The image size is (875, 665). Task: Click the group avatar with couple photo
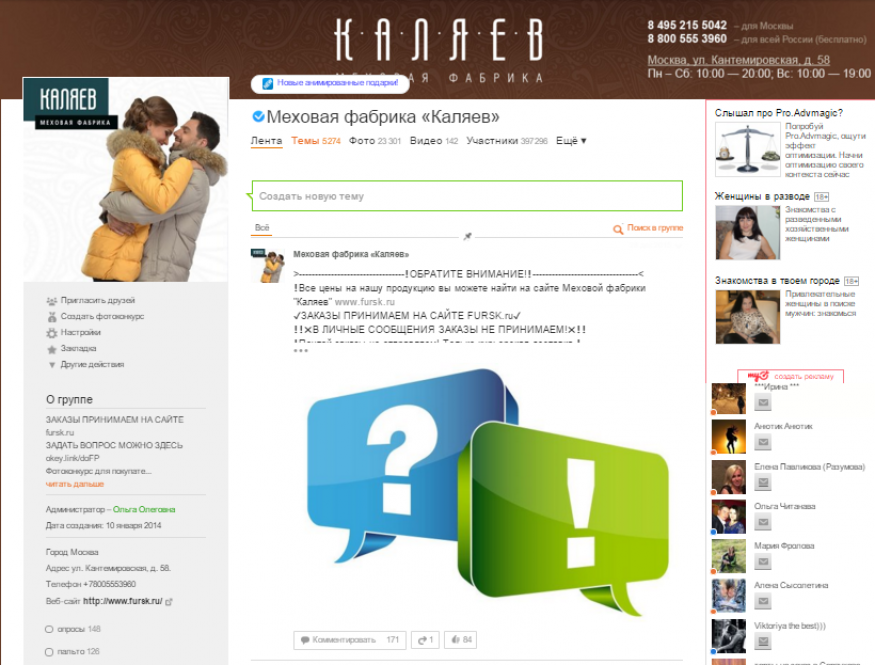tap(126, 179)
